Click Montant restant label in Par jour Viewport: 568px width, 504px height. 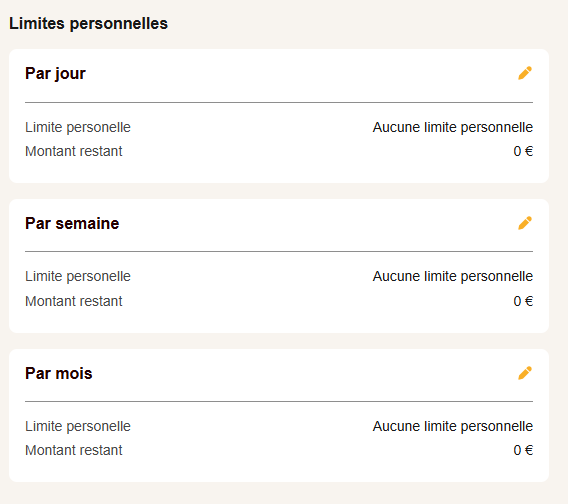click(74, 151)
